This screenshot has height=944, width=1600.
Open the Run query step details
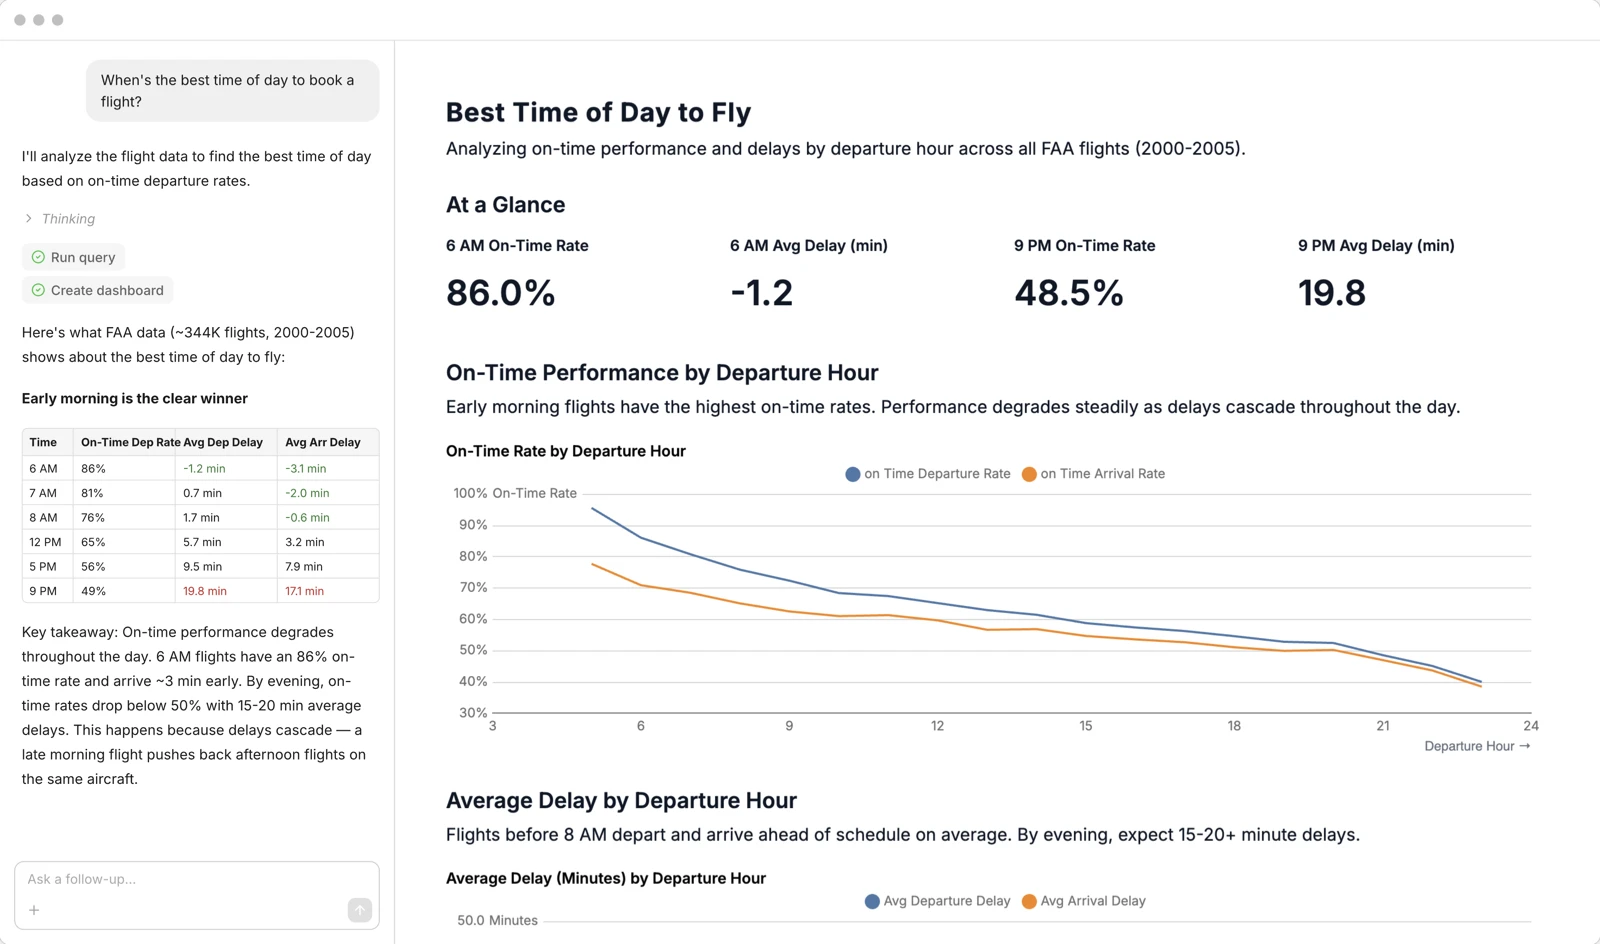pyautogui.click(x=82, y=257)
